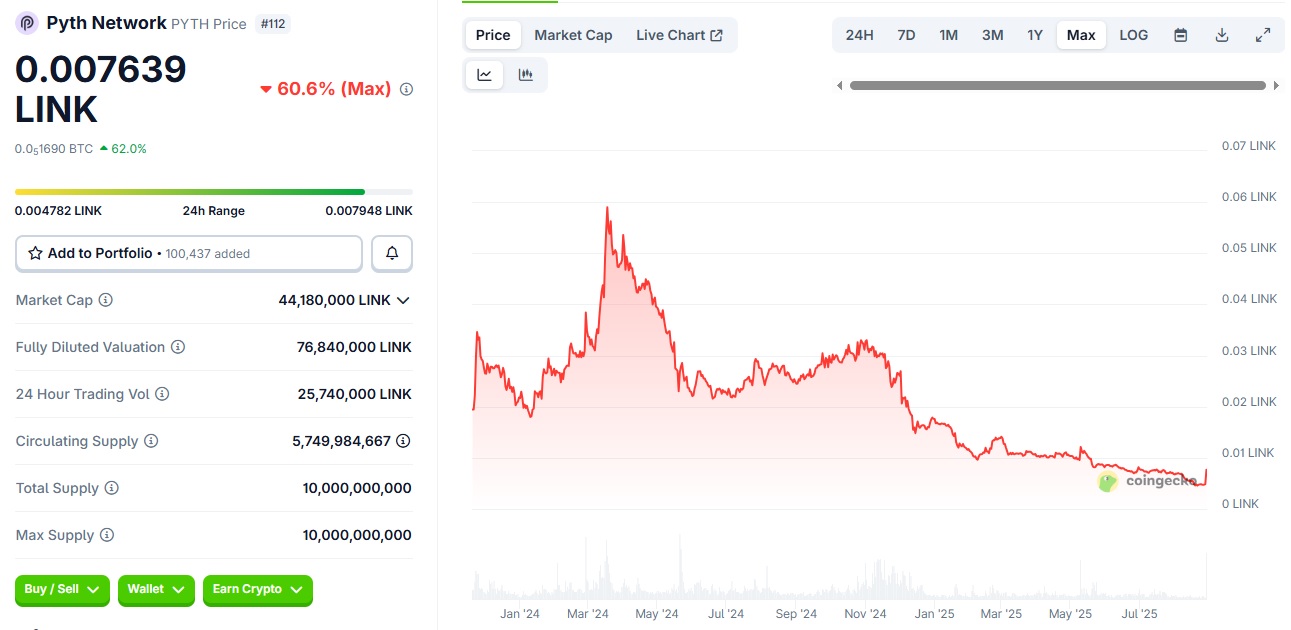Open Total Supply info icon
The image size is (1291, 630).
pyautogui.click(x=112, y=488)
